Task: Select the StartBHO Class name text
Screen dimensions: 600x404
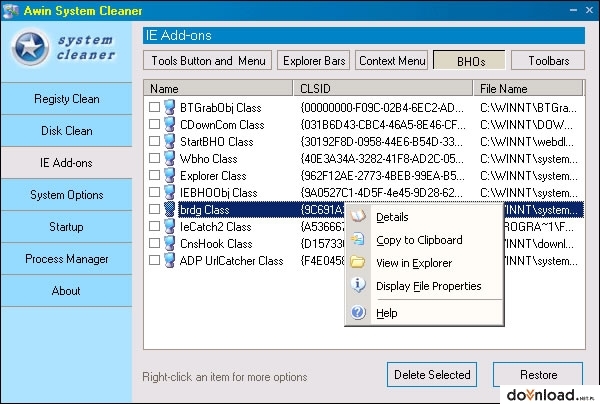Action: (x=217, y=142)
